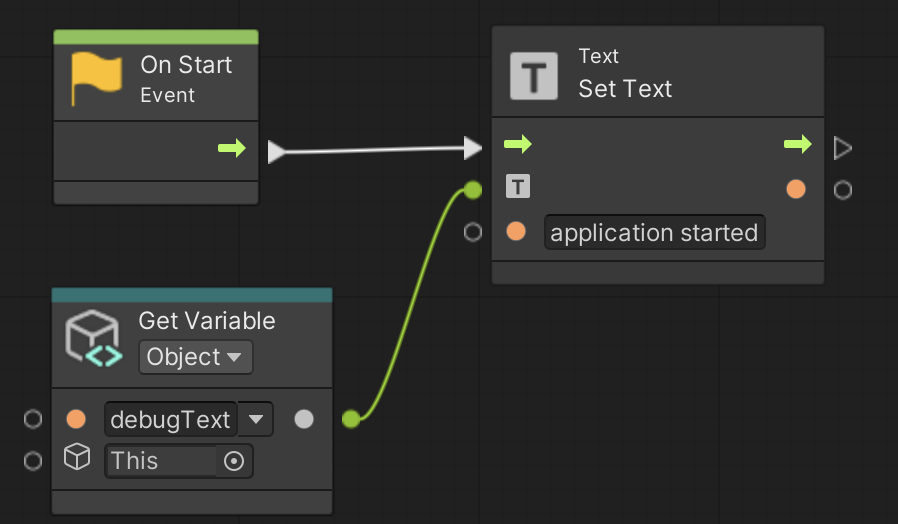The height and width of the screenshot is (524, 898).
Task: Select the On Start Event node title
Action: [186, 65]
